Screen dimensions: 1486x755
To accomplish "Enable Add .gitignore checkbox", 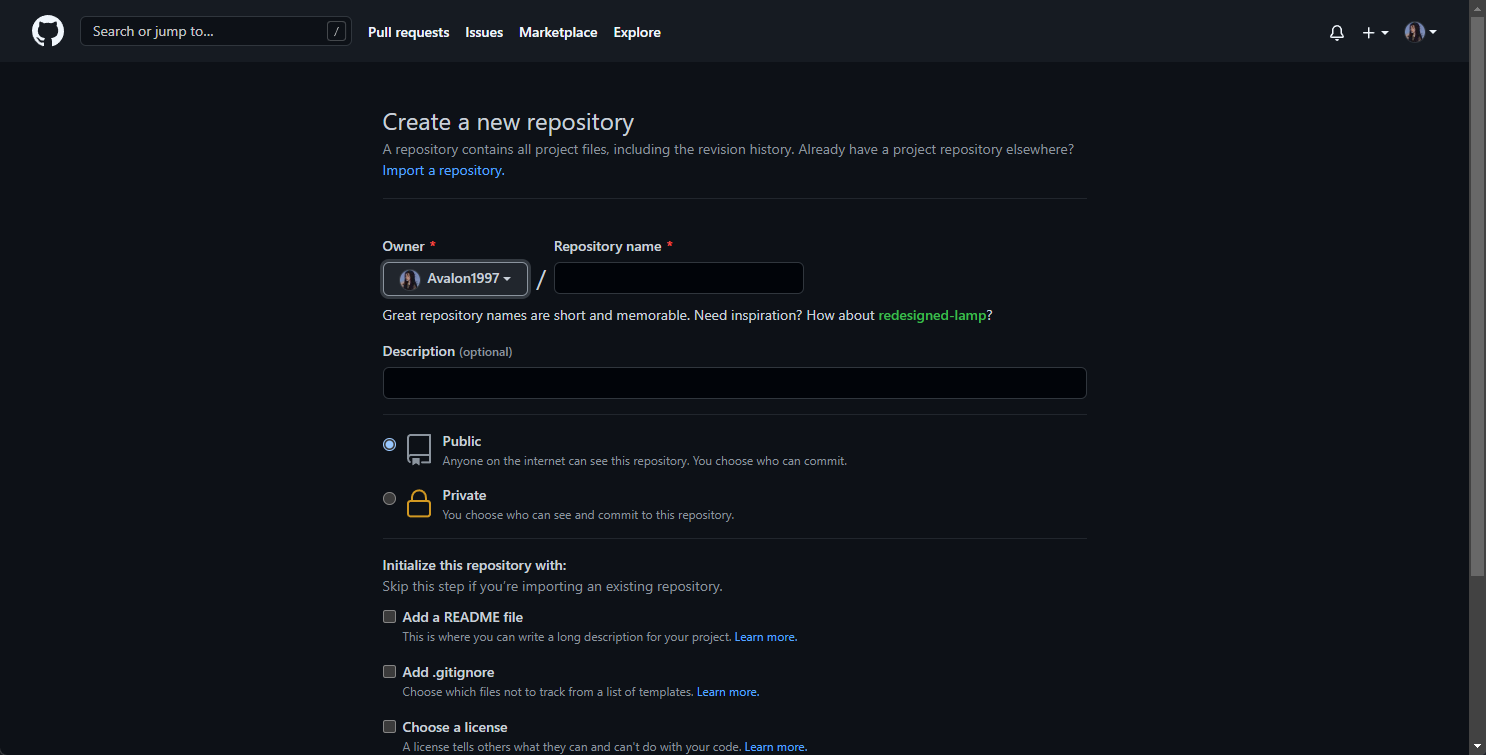I will point(390,672).
